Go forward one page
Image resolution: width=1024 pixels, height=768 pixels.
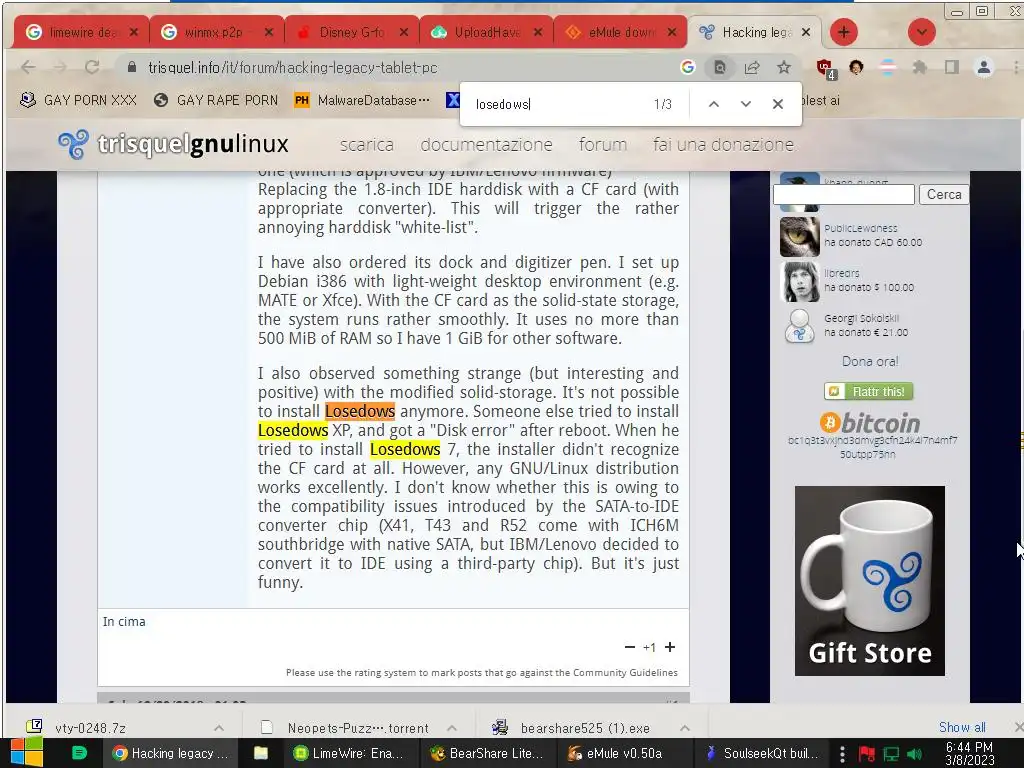click(60, 67)
